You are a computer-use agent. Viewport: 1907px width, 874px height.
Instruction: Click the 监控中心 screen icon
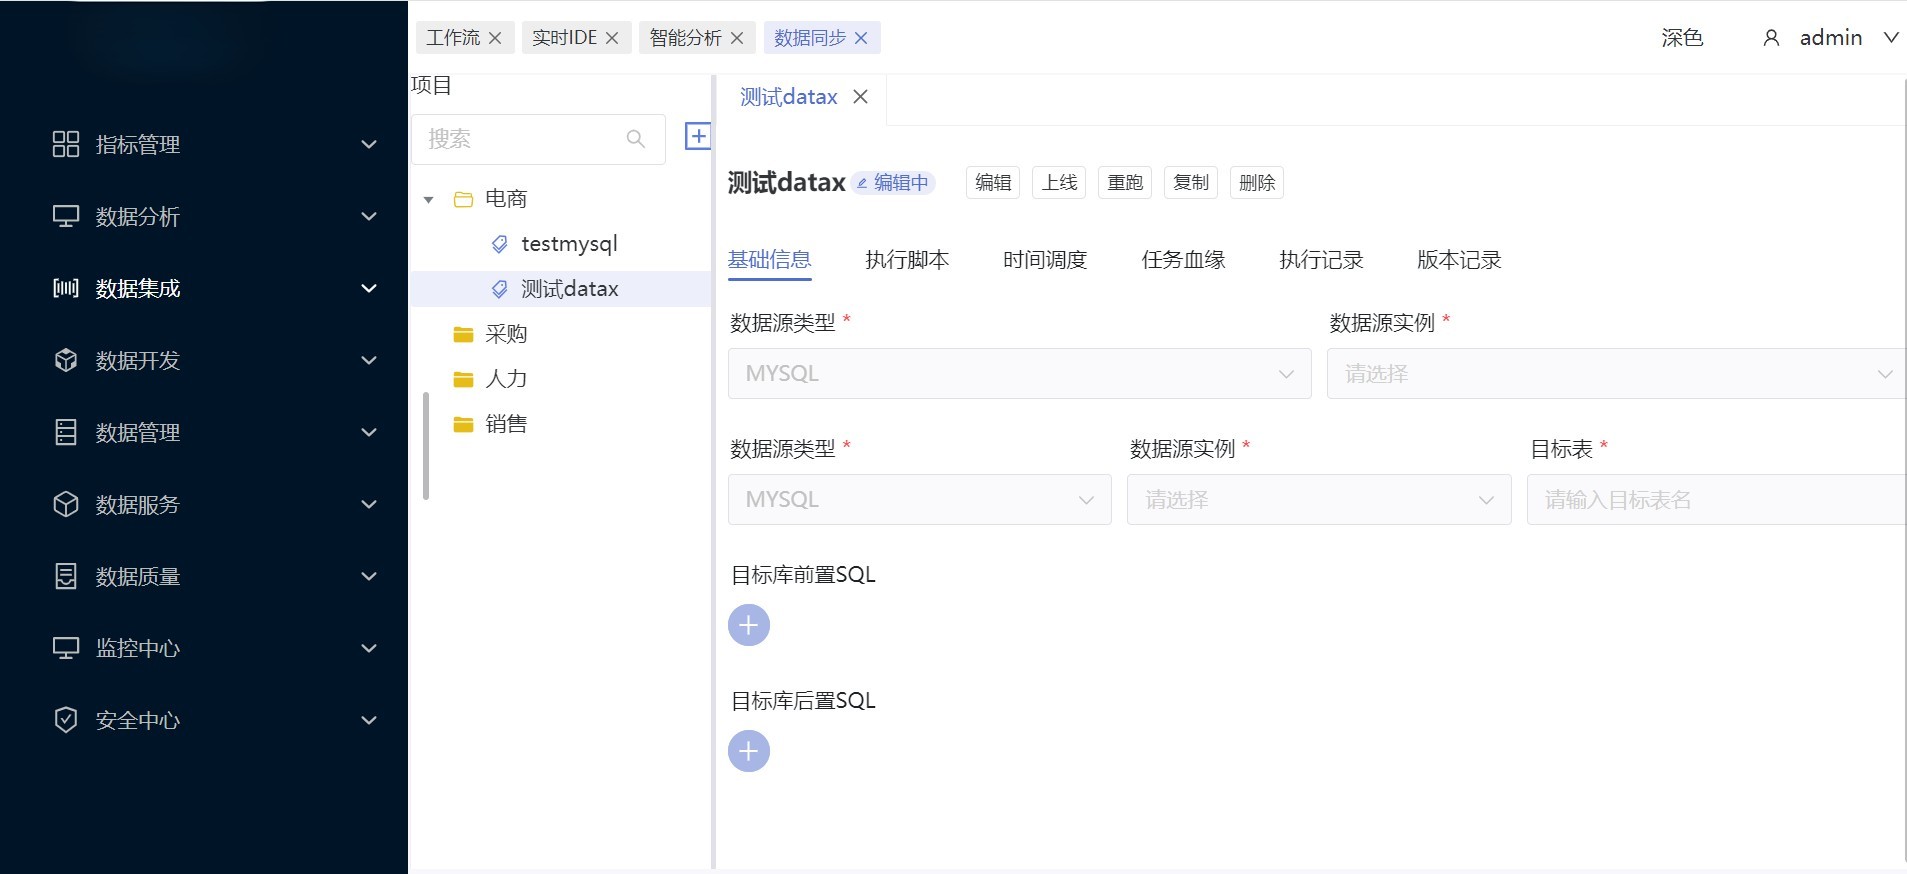coord(66,648)
